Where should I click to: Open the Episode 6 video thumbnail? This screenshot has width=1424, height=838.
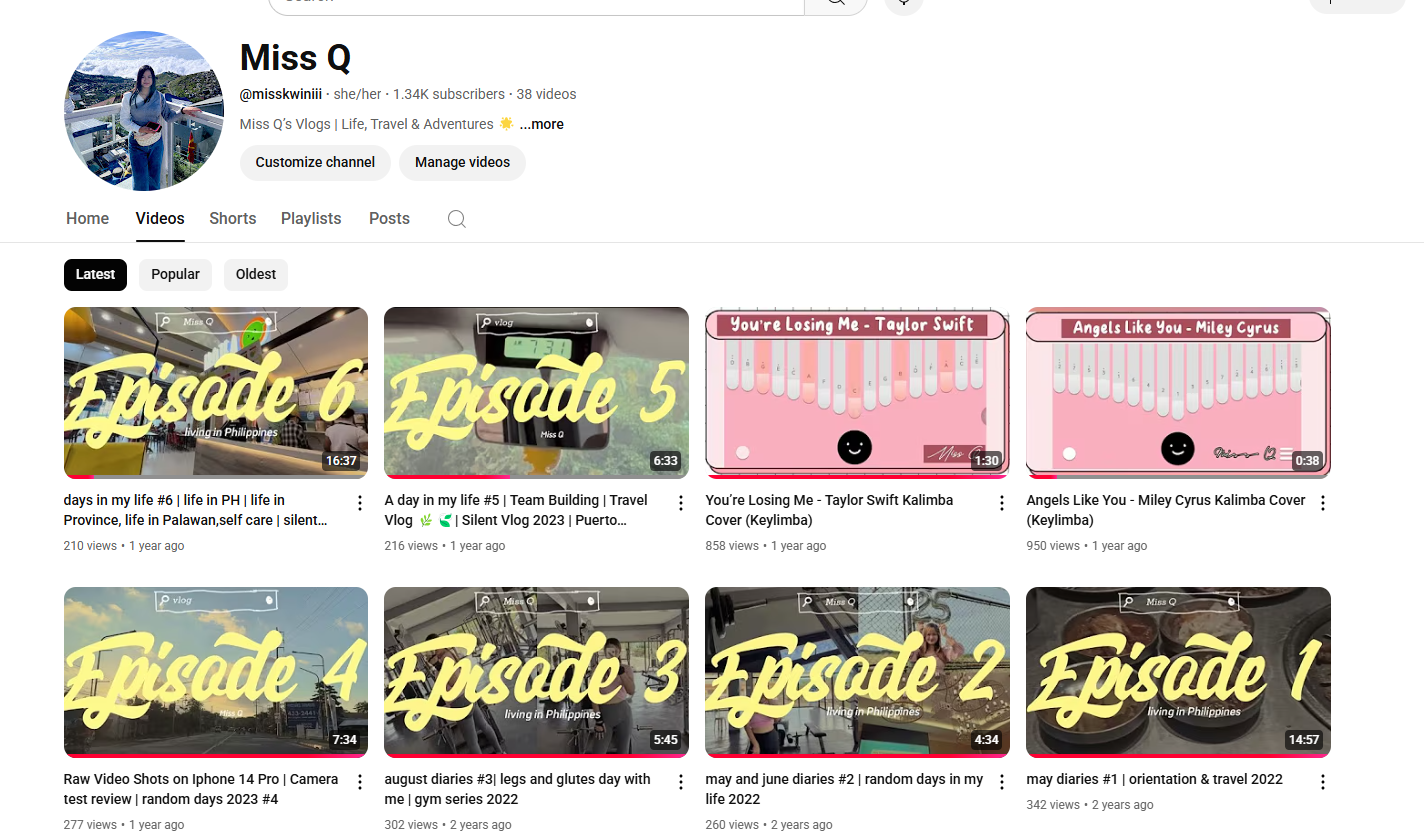pos(216,392)
